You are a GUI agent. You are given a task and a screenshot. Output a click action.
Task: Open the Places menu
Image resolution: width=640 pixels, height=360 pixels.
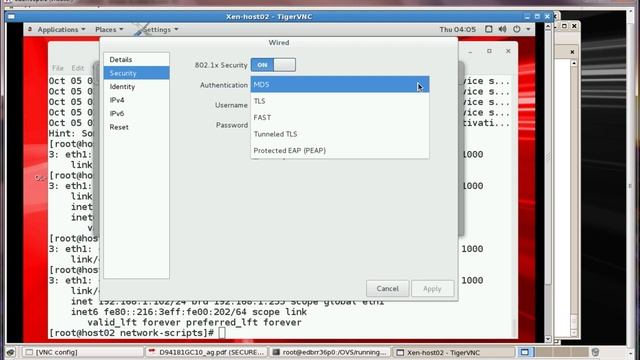pos(109,29)
